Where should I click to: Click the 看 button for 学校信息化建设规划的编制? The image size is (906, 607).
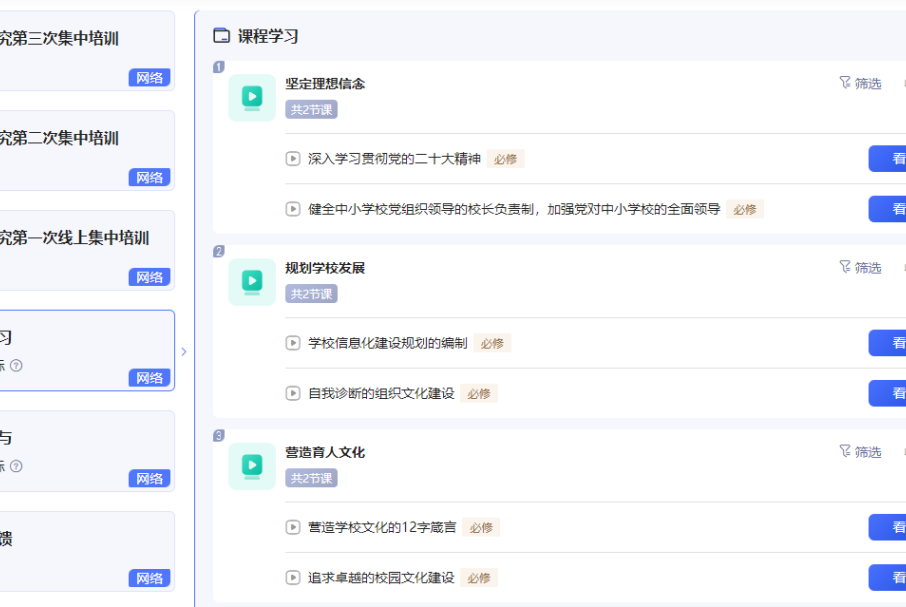click(x=889, y=342)
